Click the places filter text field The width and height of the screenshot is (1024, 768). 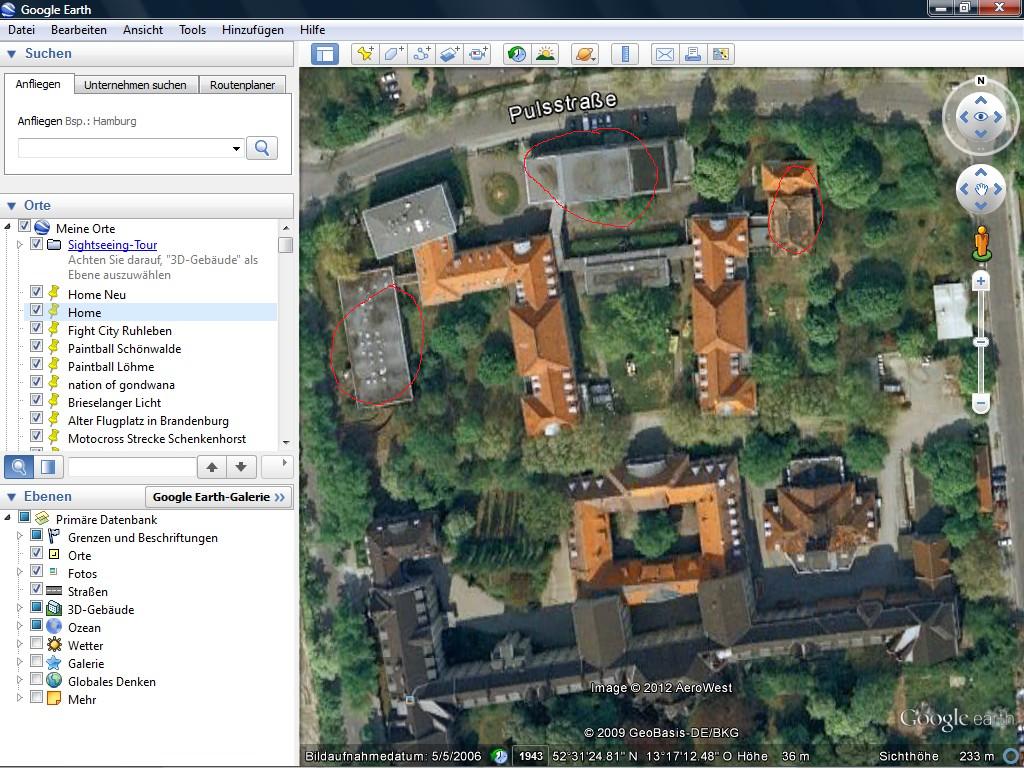tap(132, 467)
